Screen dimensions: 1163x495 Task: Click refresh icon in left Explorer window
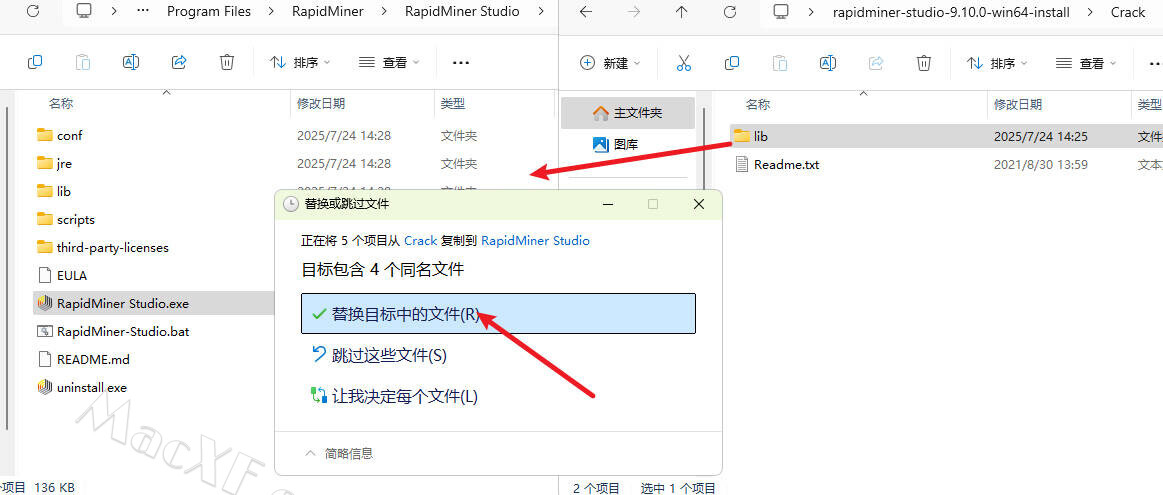coord(33,12)
